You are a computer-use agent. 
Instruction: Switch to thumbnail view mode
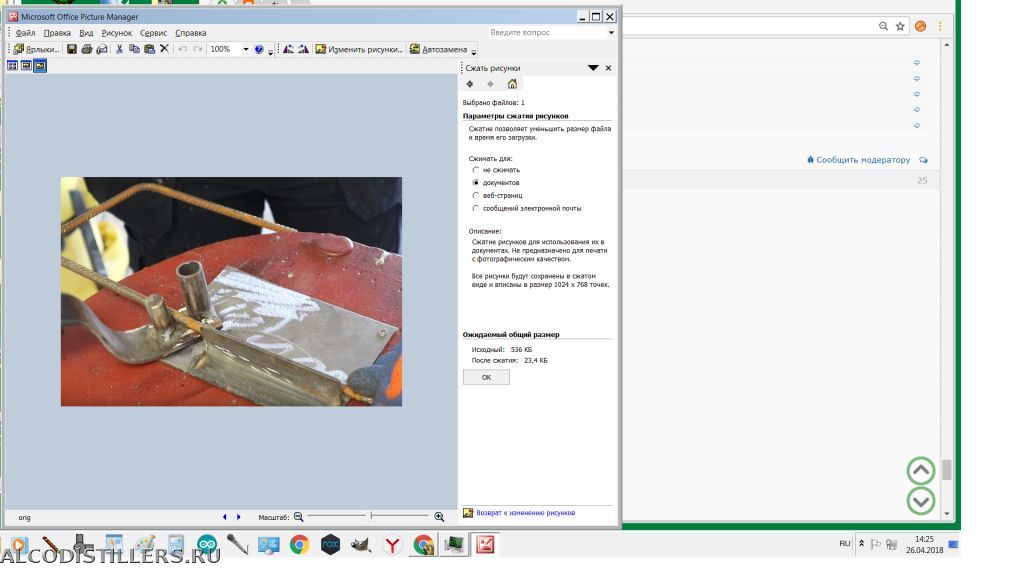(x=12, y=66)
